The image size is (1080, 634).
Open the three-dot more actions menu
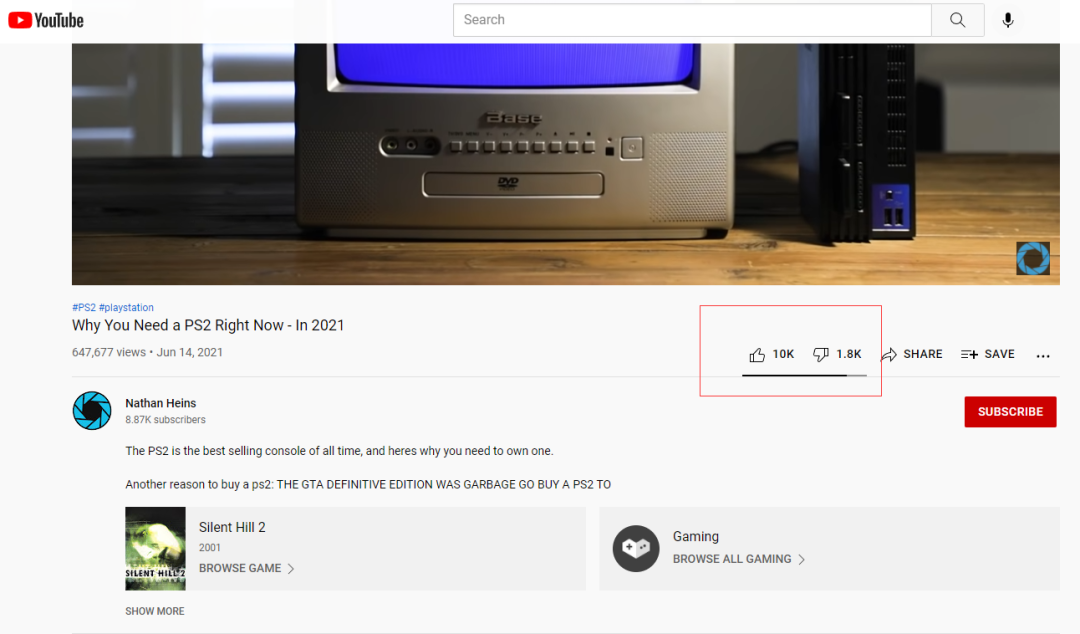(1043, 356)
